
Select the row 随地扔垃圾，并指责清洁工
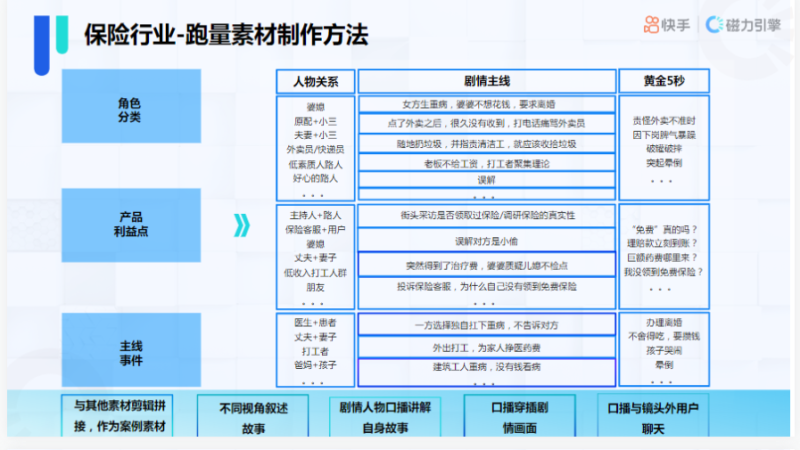487,144
